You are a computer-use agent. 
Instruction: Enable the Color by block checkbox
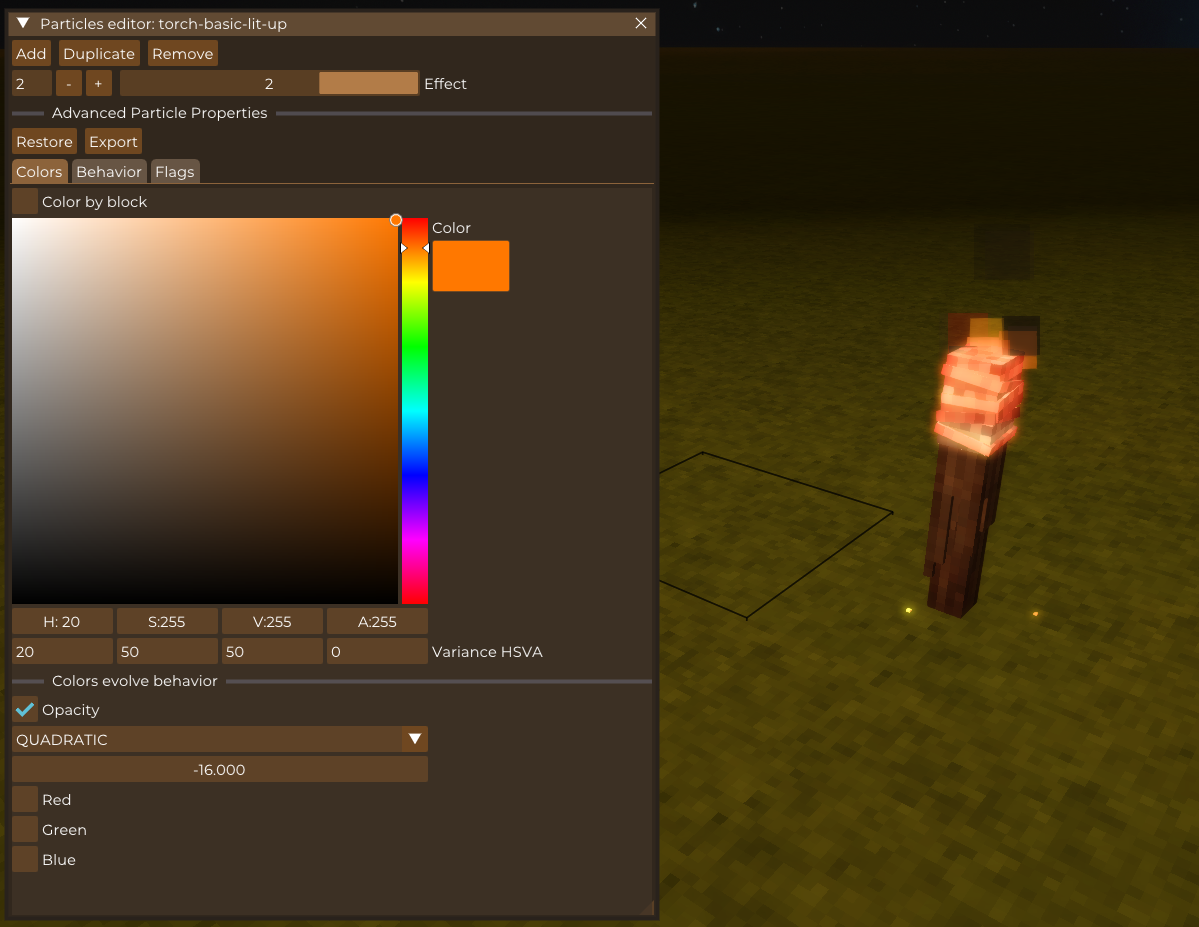25,201
